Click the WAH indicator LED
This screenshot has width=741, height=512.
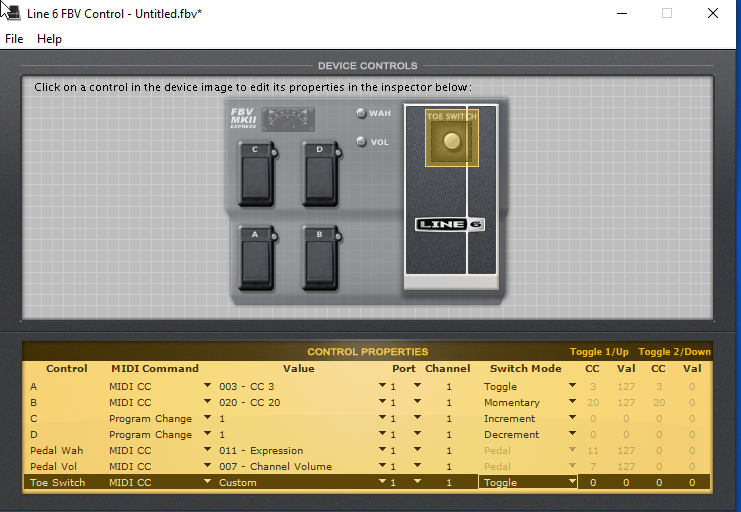(x=362, y=113)
